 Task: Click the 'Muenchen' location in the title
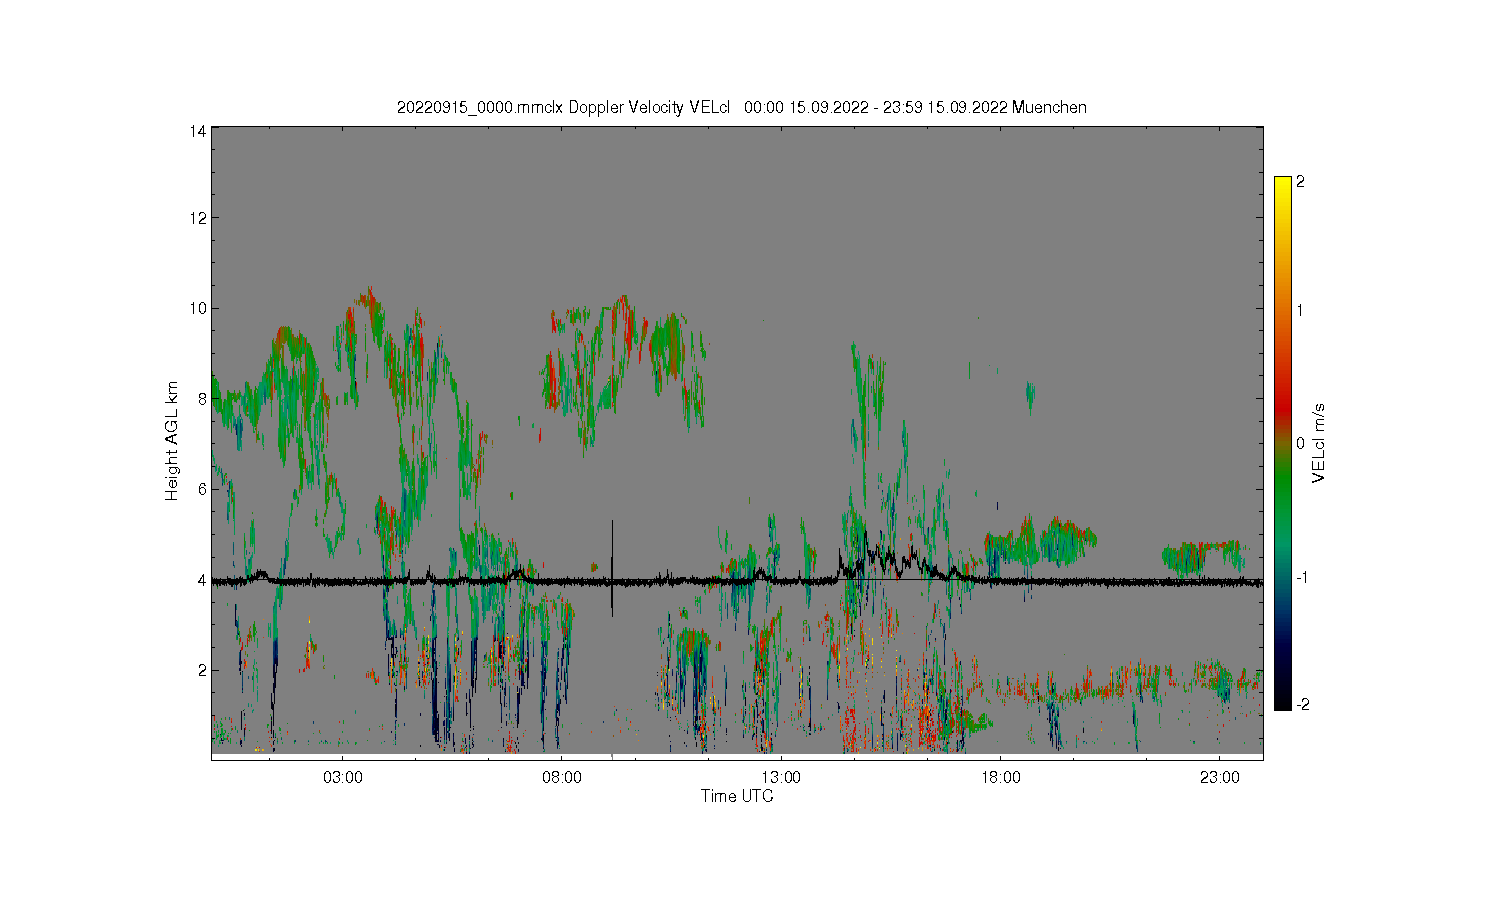[x=1049, y=107]
